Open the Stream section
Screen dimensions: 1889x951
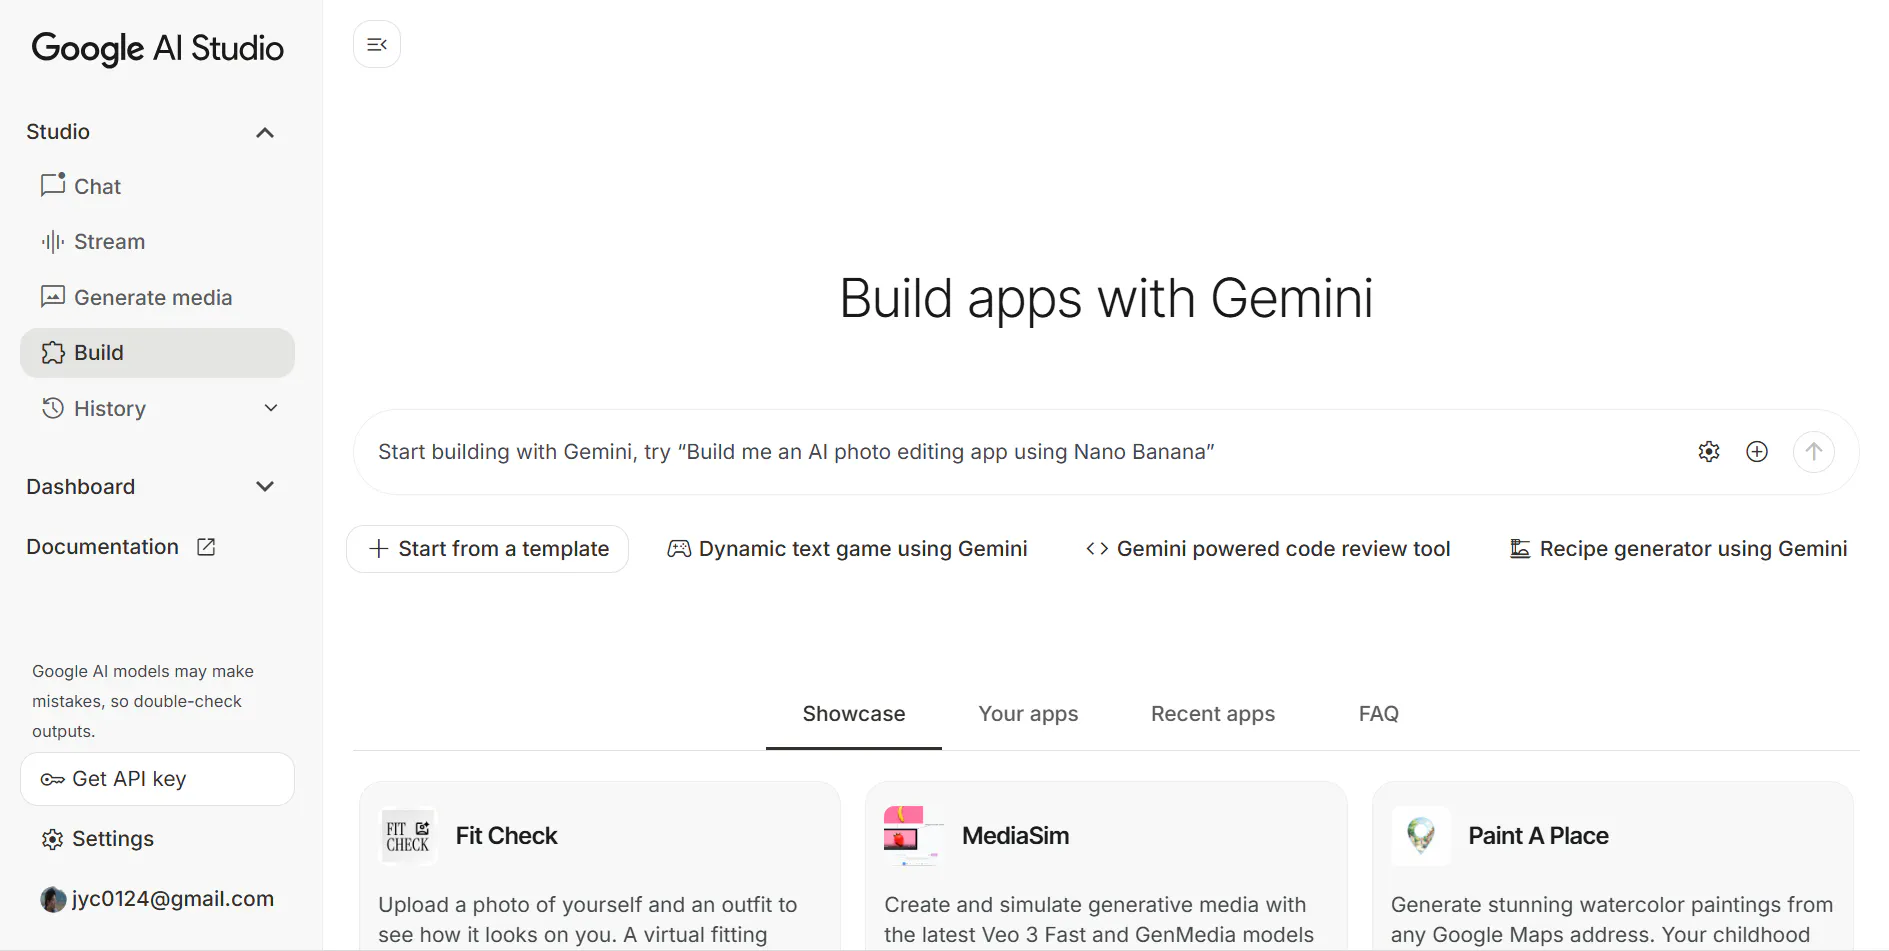pos(109,242)
